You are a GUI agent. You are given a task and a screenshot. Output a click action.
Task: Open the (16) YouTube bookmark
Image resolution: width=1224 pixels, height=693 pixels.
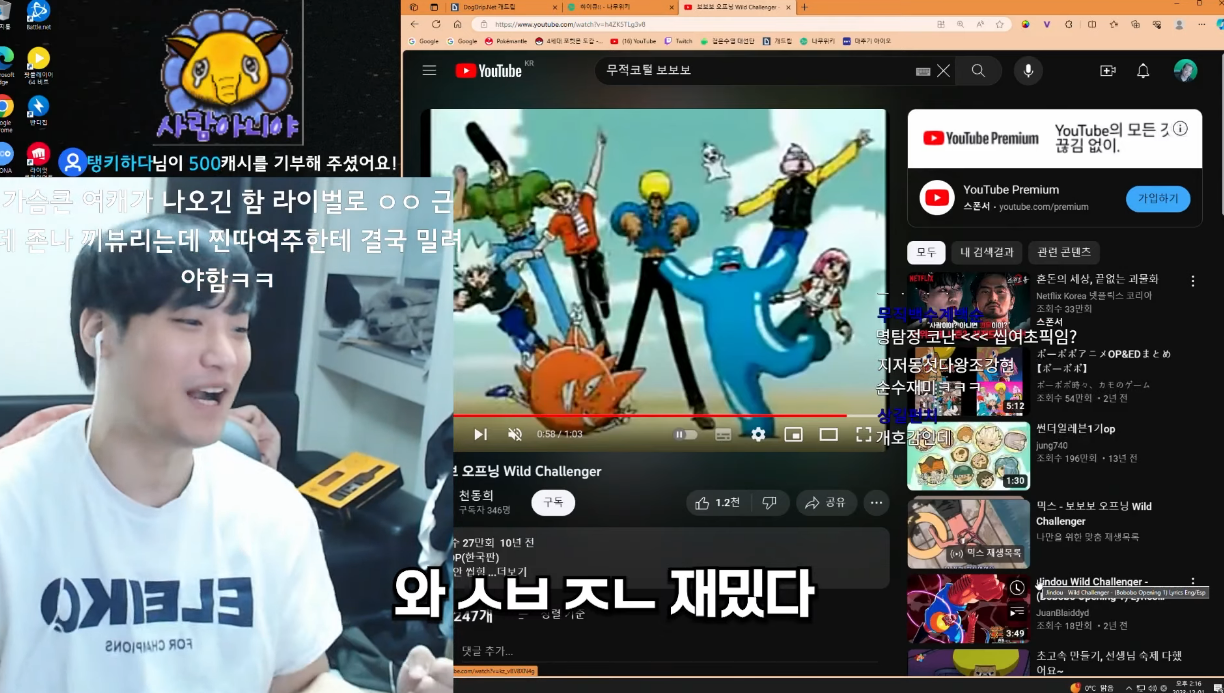[634, 41]
